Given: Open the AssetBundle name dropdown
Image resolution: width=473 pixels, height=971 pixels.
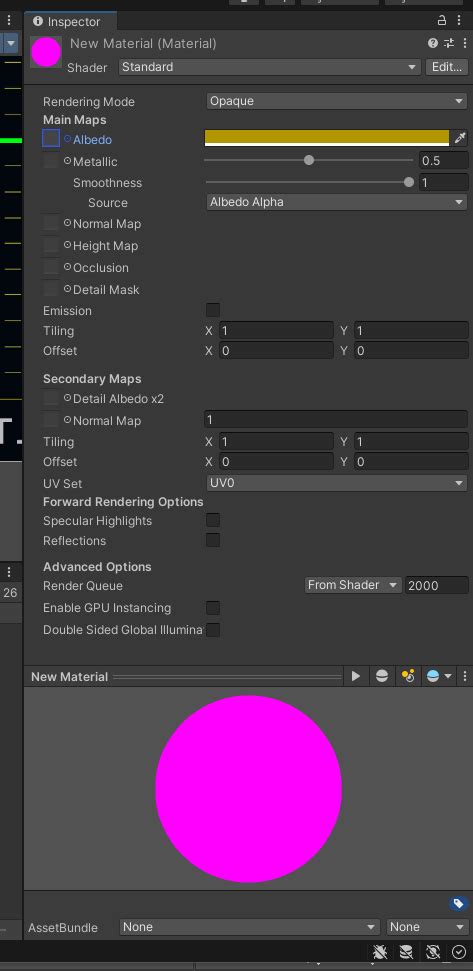Looking at the screenshot, I should coord(250,927).
